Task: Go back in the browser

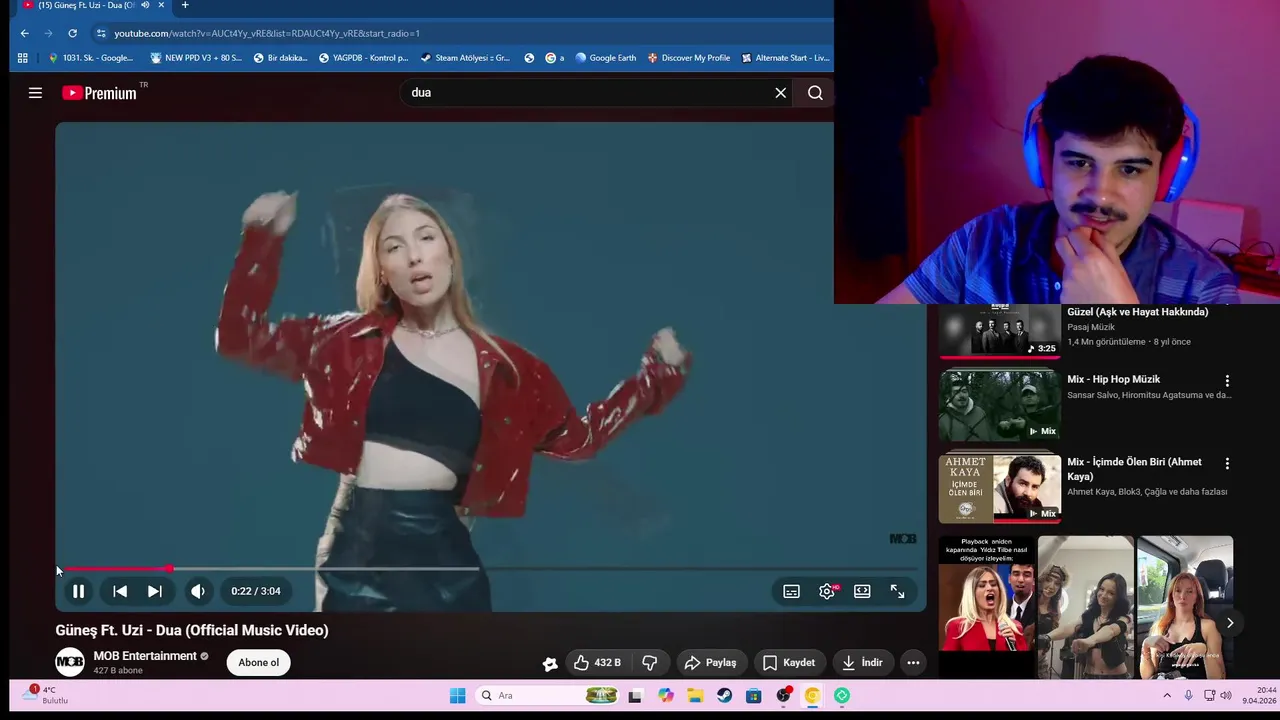Action: click(x=24, y=33)
